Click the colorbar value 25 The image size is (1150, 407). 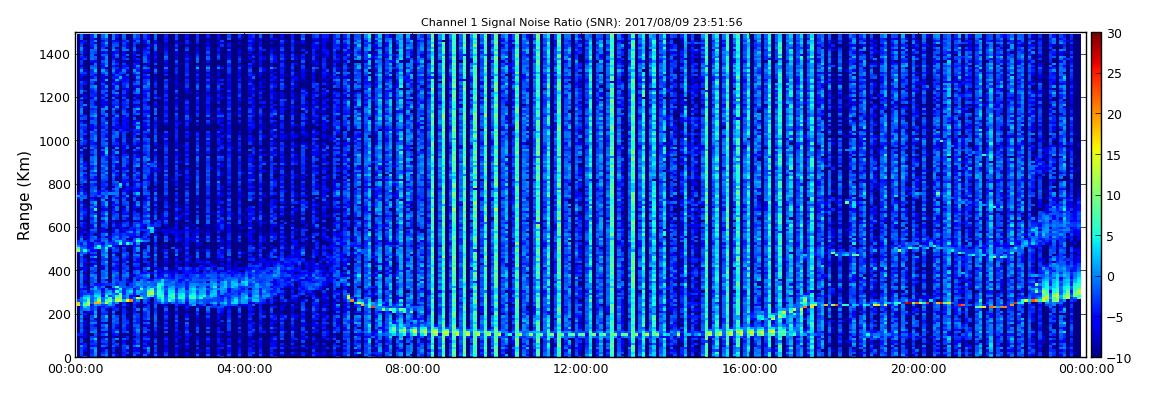click(1114, 73)
